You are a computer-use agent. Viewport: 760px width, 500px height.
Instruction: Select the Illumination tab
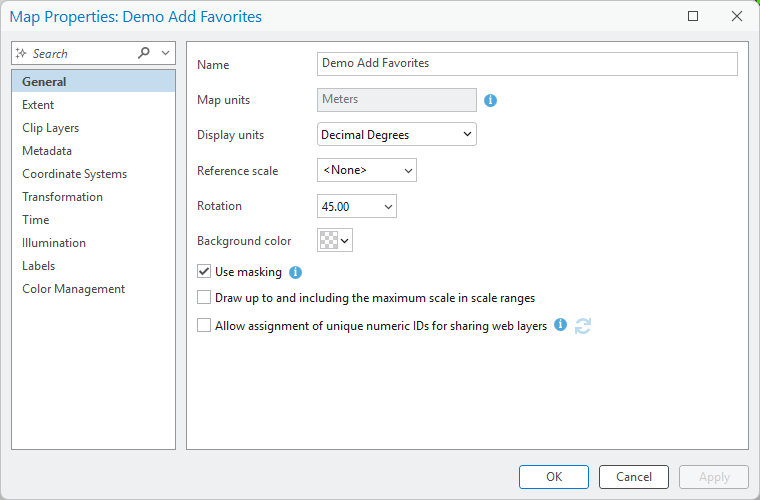[94, 243]
